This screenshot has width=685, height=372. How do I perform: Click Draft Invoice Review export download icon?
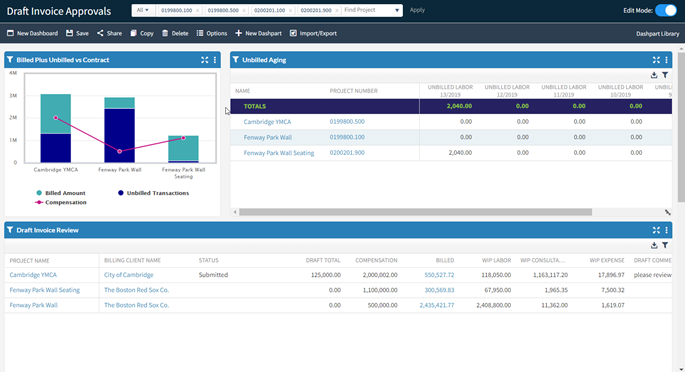(654, 245)
